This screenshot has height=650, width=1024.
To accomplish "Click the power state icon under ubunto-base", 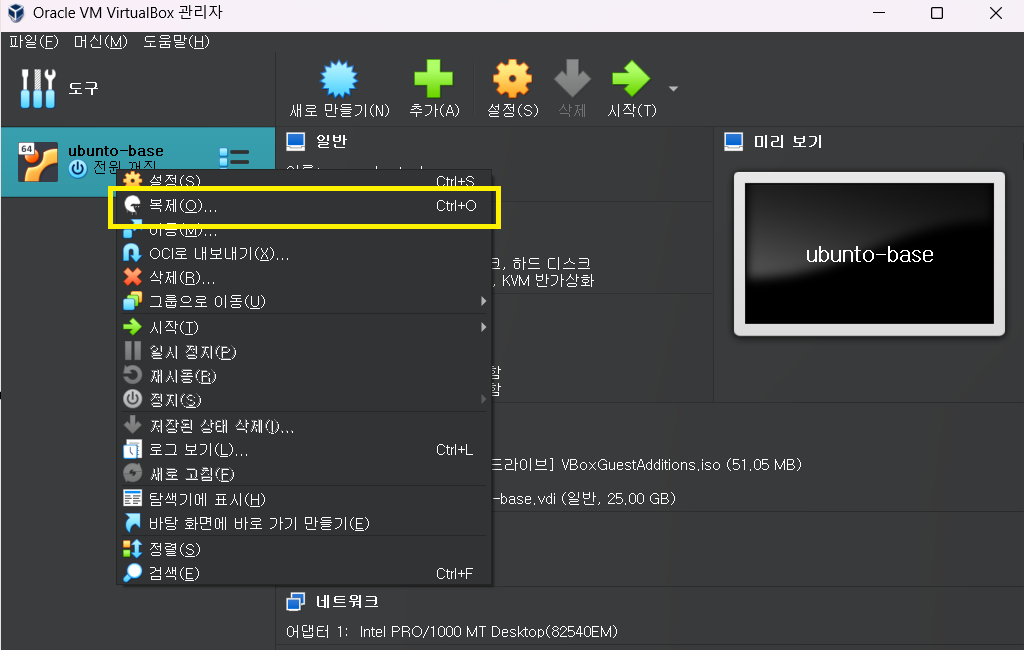I will [x=78, y=169].
